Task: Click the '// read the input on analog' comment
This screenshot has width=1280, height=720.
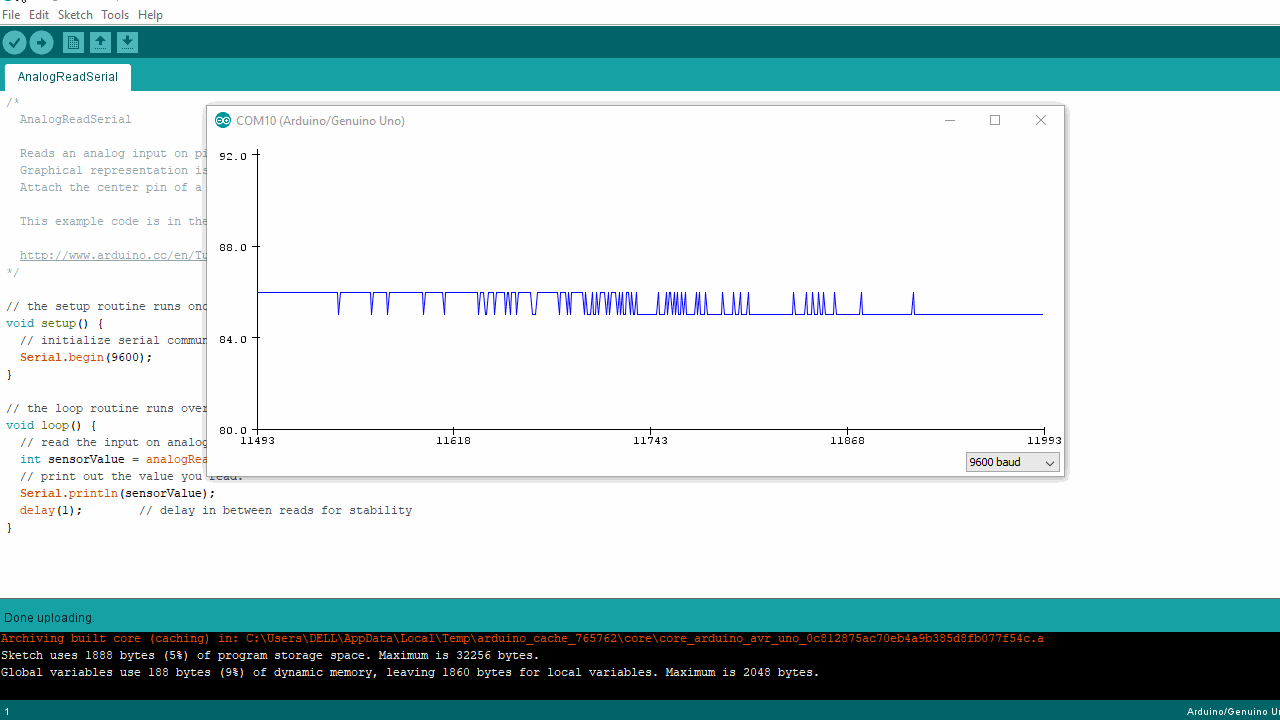Action: [113, 442]
